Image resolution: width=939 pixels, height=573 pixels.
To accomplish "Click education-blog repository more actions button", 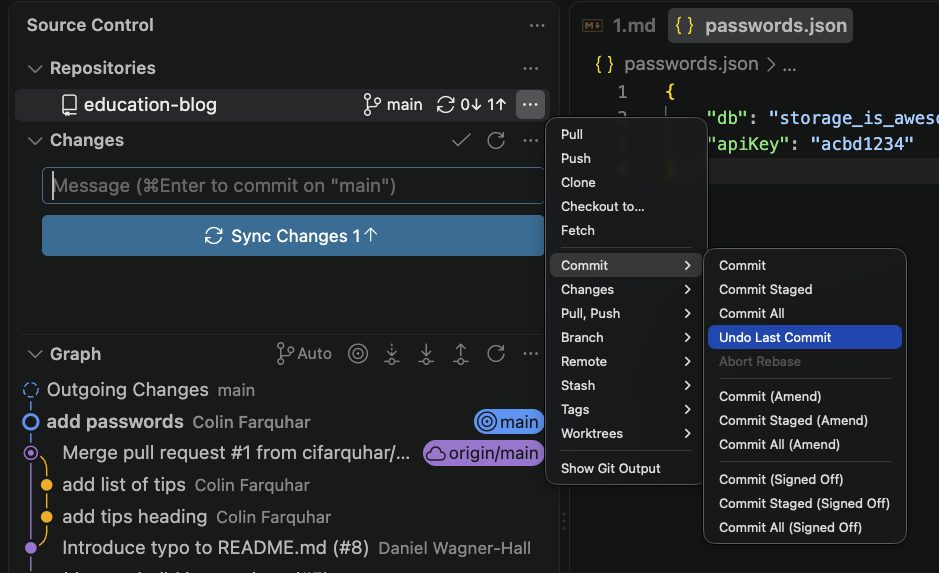I will (530, 105).
